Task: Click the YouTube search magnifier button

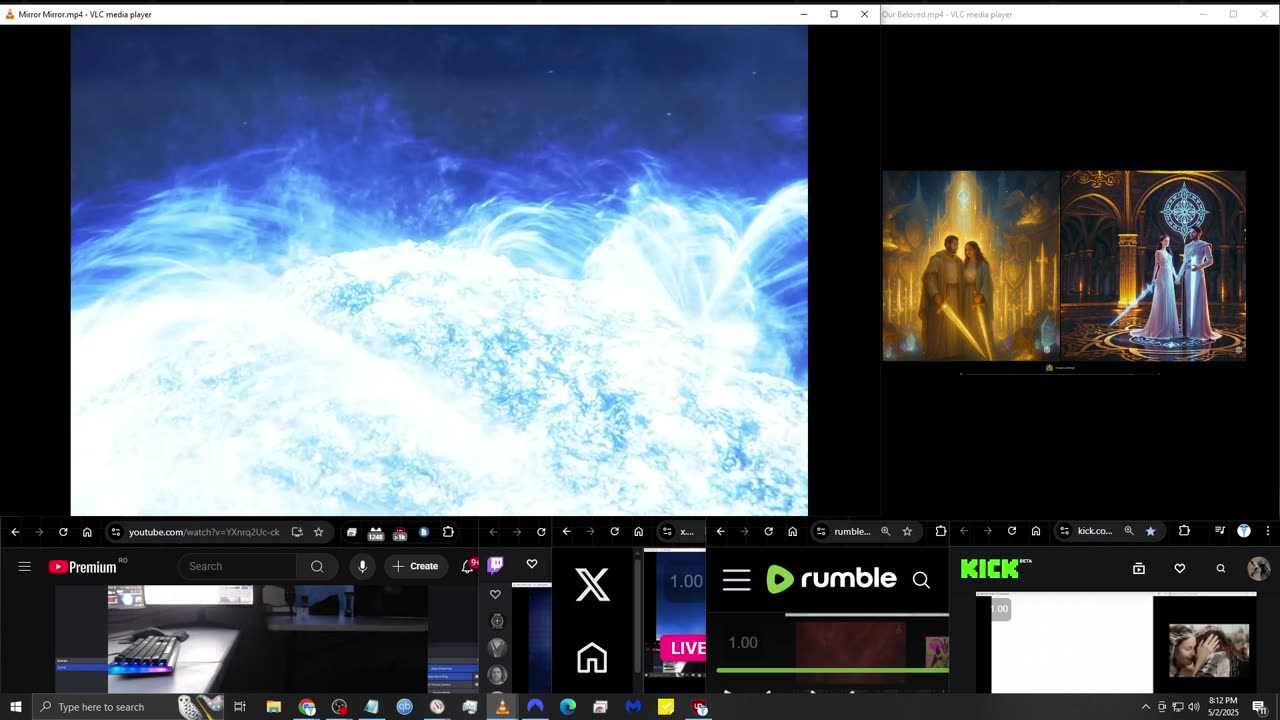Action: [317, 566]
